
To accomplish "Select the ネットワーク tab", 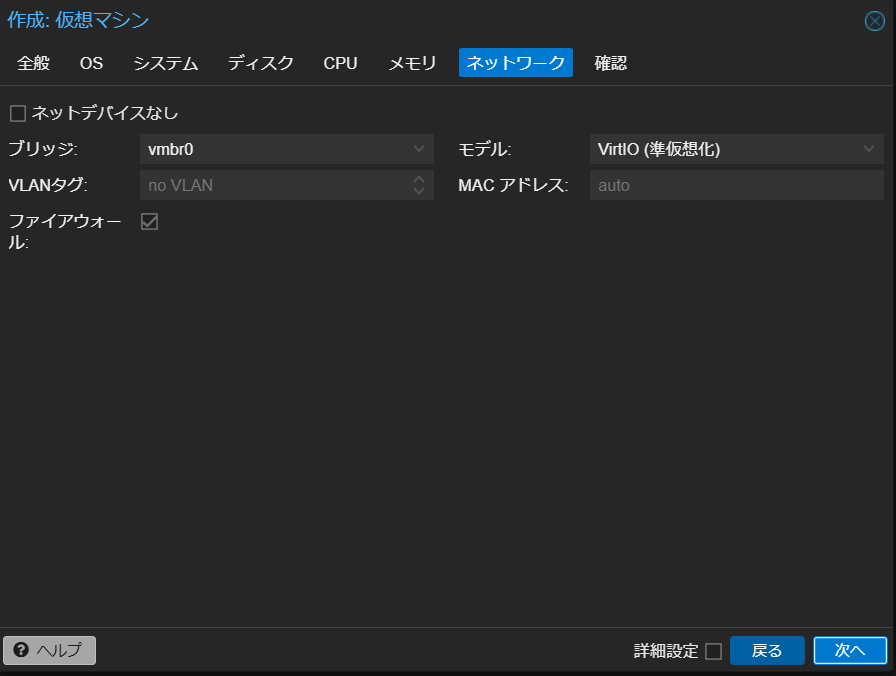I will tap(515, 63).
